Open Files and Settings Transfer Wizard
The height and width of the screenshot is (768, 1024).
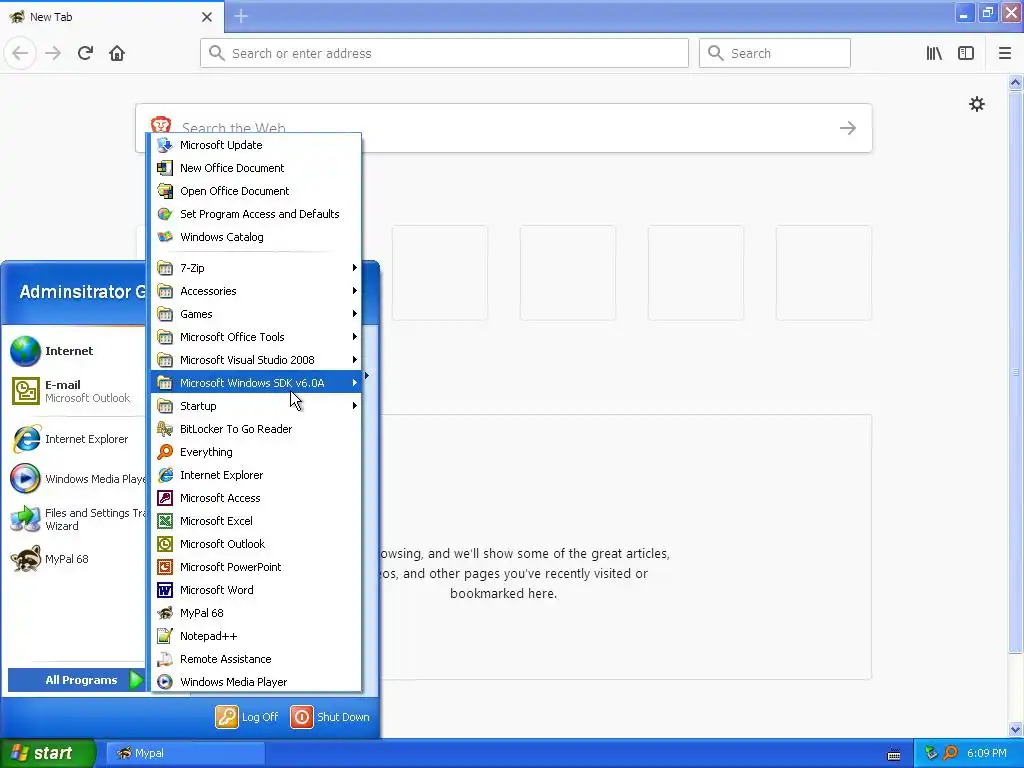75,519
